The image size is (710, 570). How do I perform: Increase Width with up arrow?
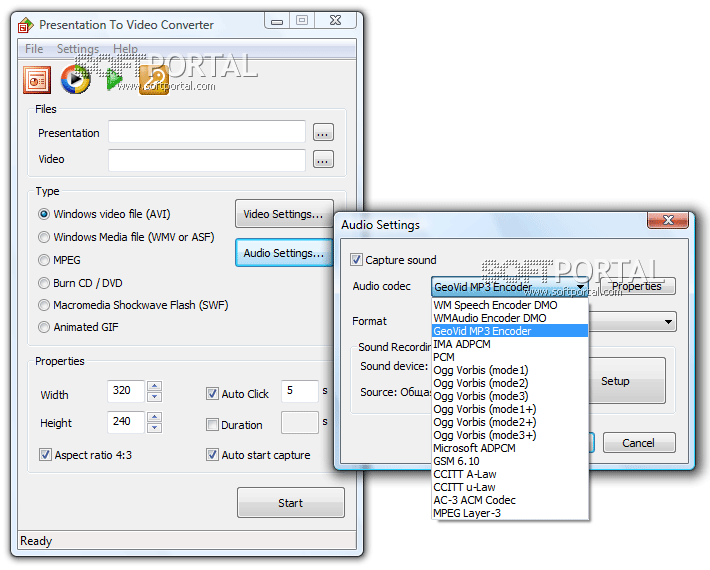154,386
